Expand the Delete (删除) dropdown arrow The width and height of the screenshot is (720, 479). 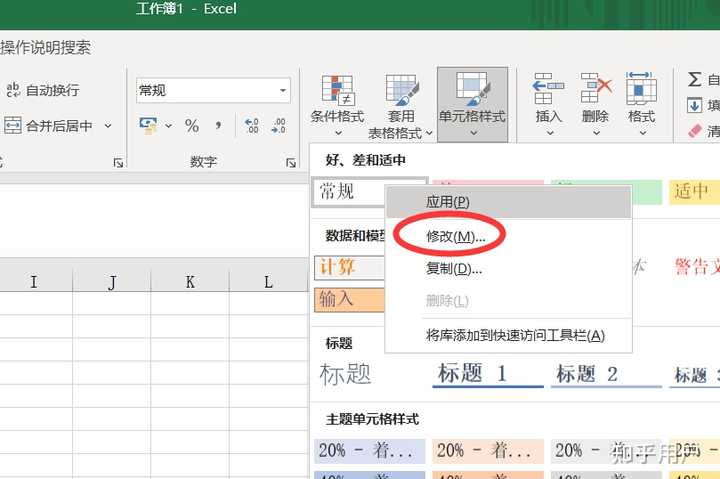(596, 133)
